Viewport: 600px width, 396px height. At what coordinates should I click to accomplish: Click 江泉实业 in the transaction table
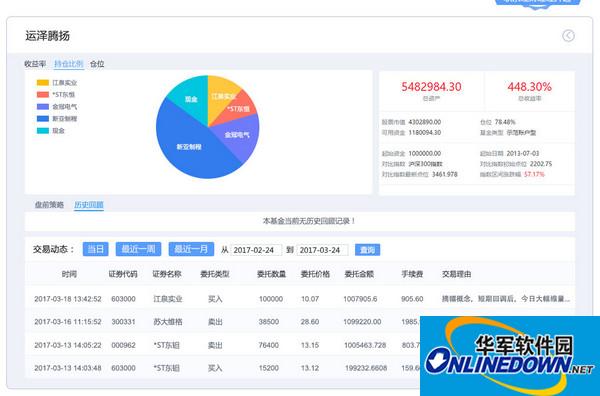[168, 299]
